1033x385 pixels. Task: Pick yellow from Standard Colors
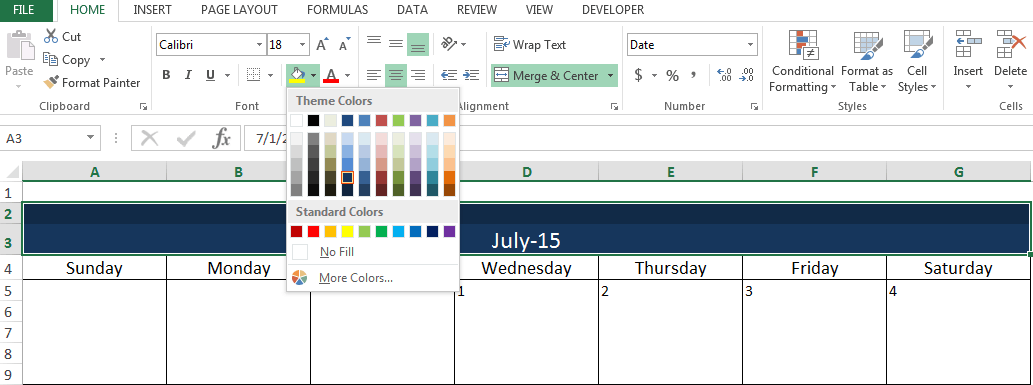click(348, 231)
